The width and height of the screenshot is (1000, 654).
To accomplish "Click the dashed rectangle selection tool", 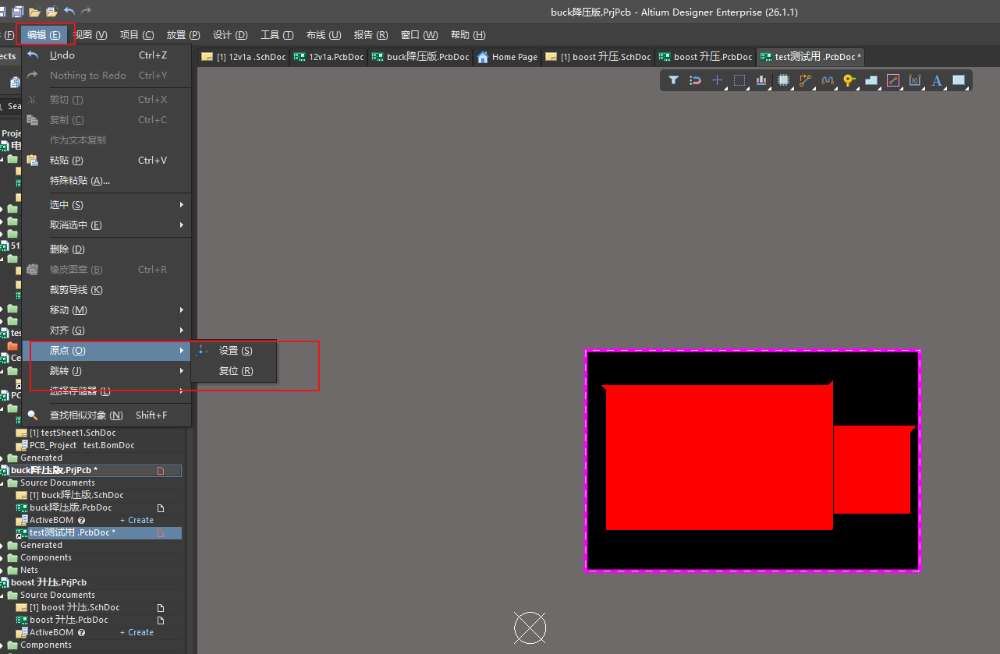I will [x=739, y=80].
